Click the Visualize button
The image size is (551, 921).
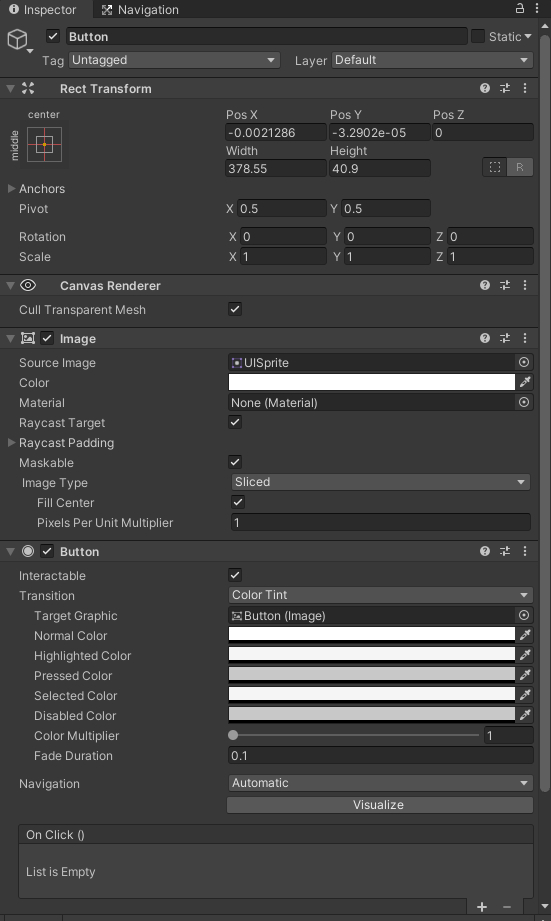click(x=380, y=805)
